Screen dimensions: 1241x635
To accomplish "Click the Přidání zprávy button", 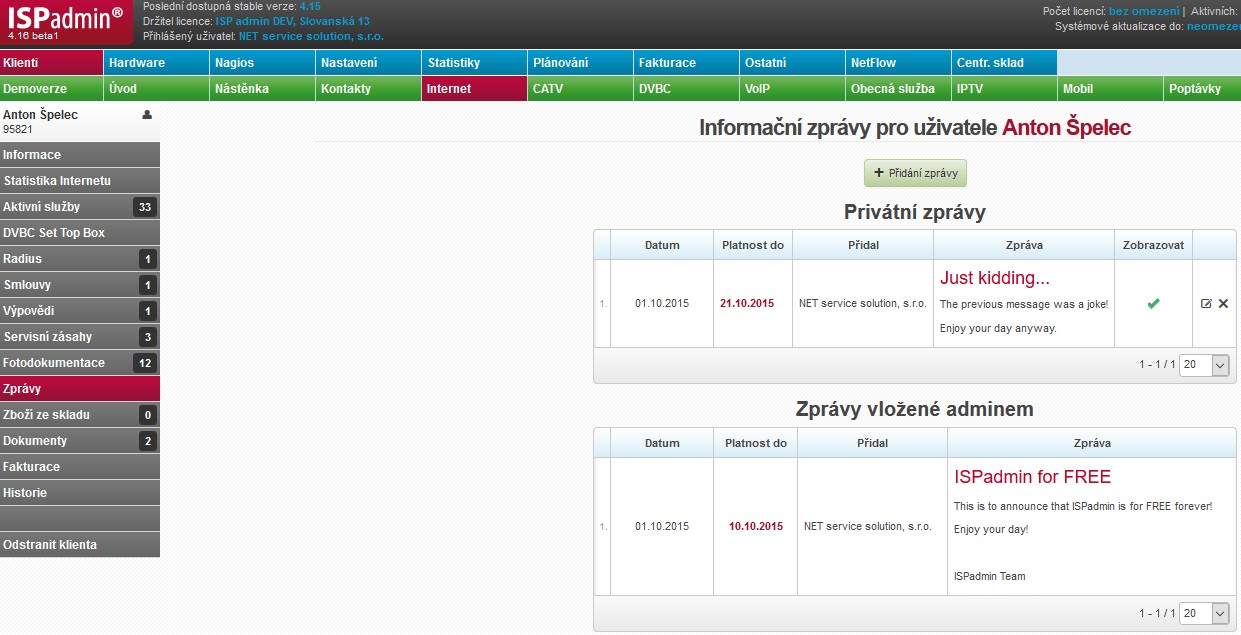I will click(x=915, y=173).
